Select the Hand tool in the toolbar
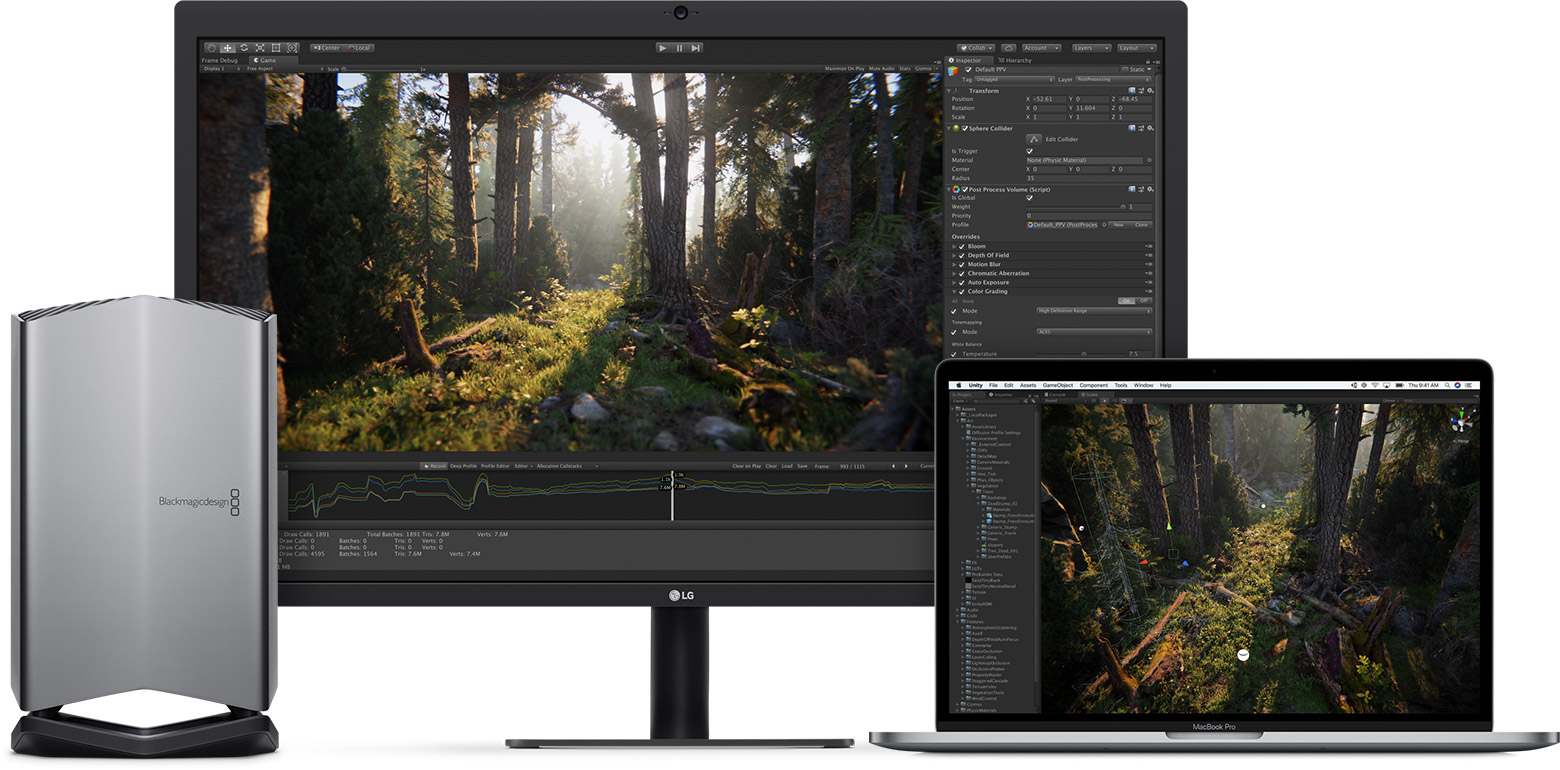The height and width of the screenshot is (770, 1560). pos(212,48)
